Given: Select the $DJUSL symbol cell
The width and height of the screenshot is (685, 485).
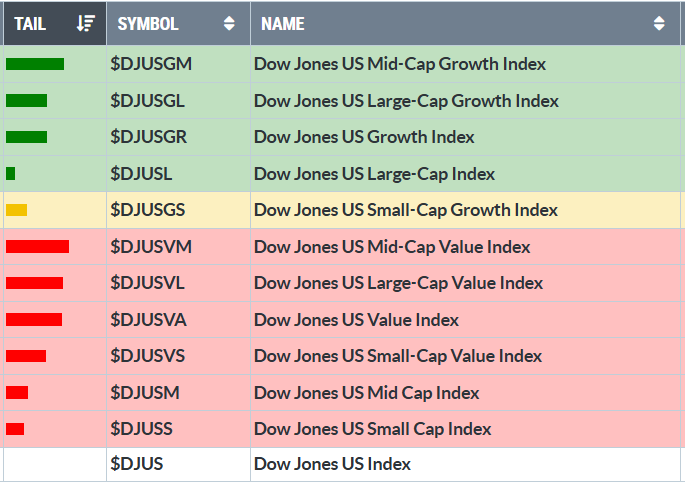Looking at the screenshot, I should click(x=141, y=174).
